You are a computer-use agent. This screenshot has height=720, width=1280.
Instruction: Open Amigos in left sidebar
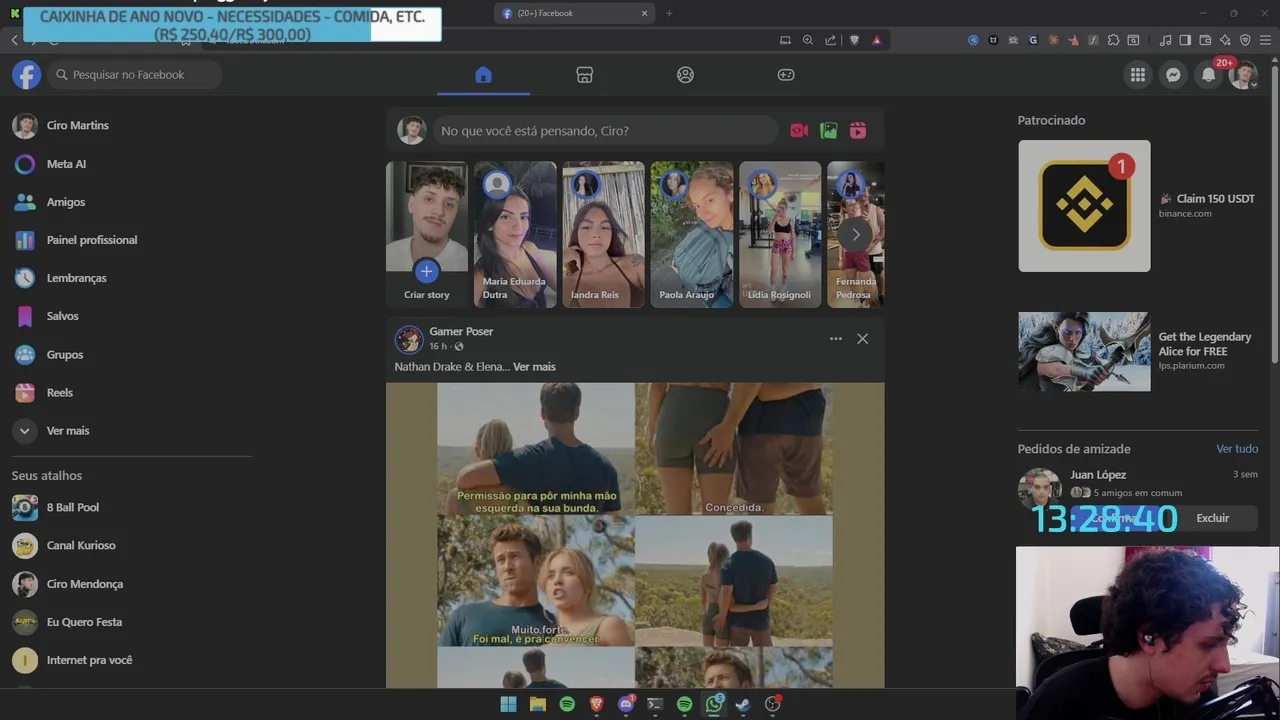pyautogui.click(x=130, y=202)
